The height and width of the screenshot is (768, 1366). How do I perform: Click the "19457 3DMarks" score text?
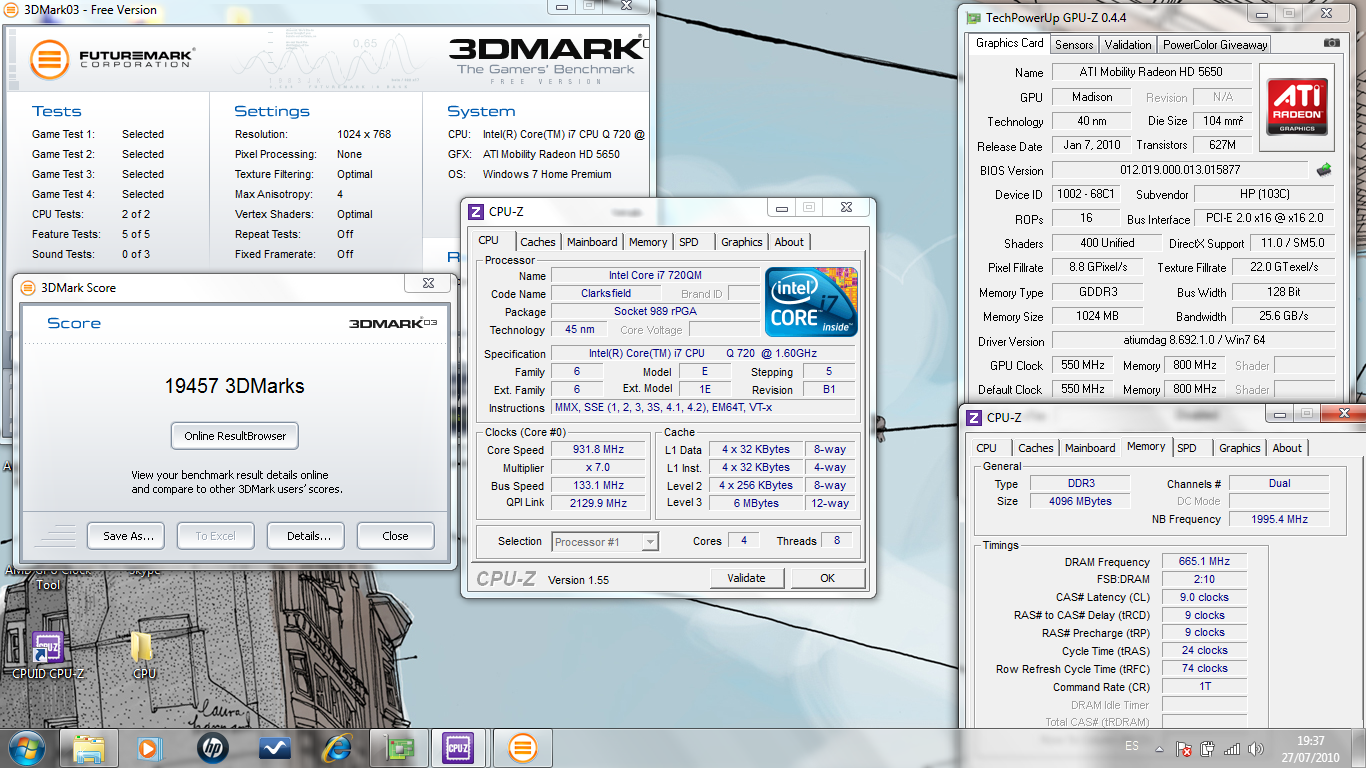(x=234, y=386)
